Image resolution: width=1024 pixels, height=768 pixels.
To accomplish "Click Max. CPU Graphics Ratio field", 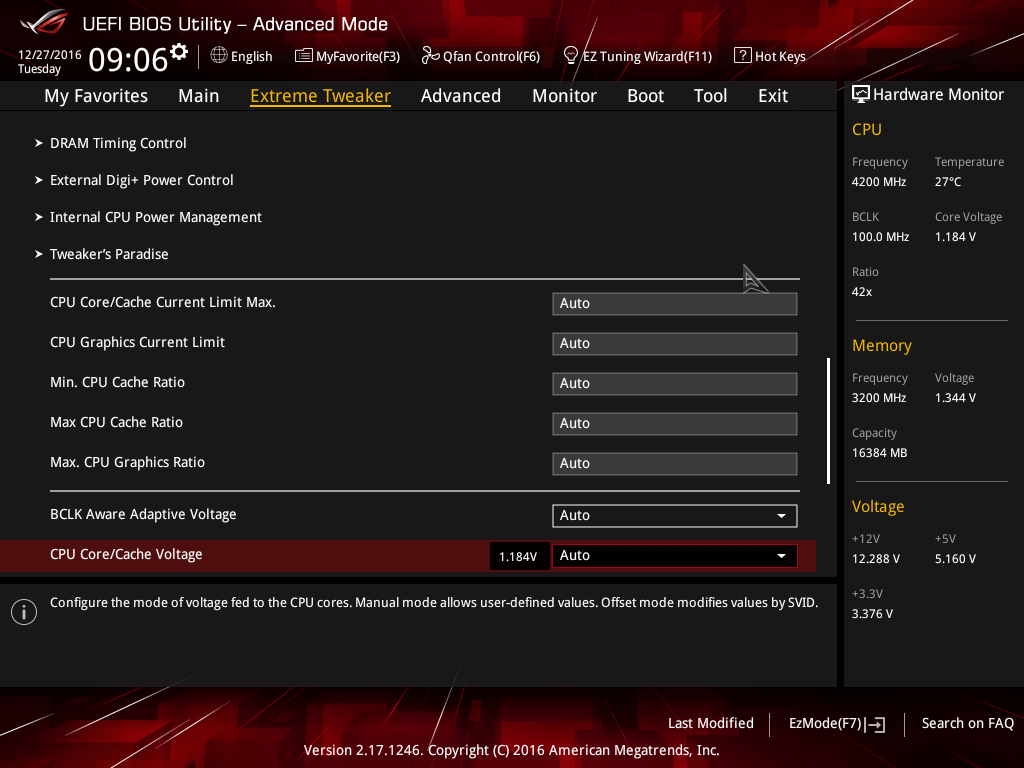I will click(x=675, y=464).
